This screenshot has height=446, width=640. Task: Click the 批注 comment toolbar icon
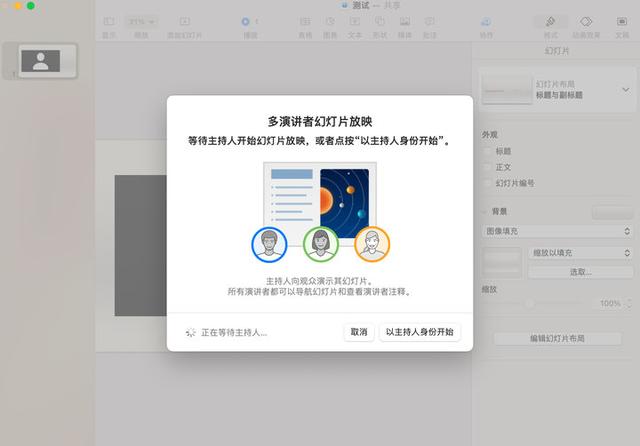click(x=429, y=22)
